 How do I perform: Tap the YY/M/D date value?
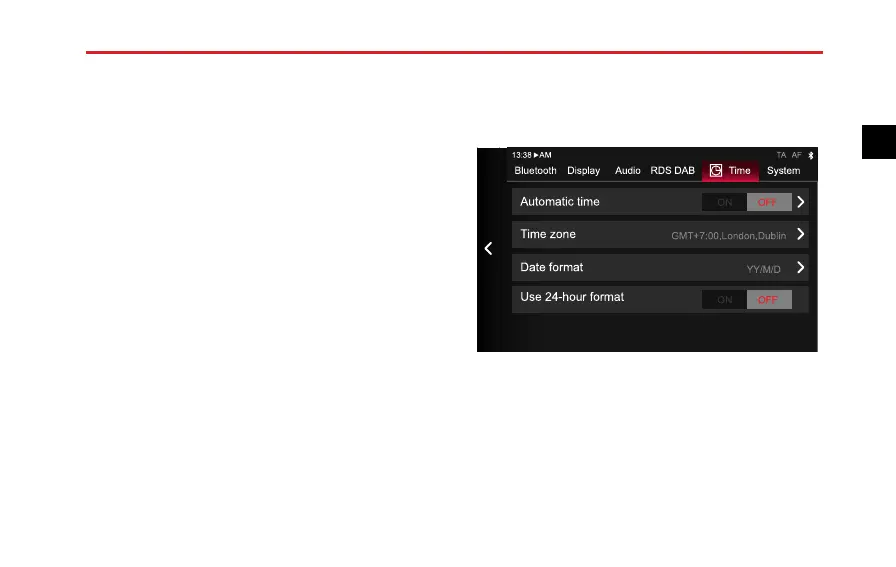point(763,269)
